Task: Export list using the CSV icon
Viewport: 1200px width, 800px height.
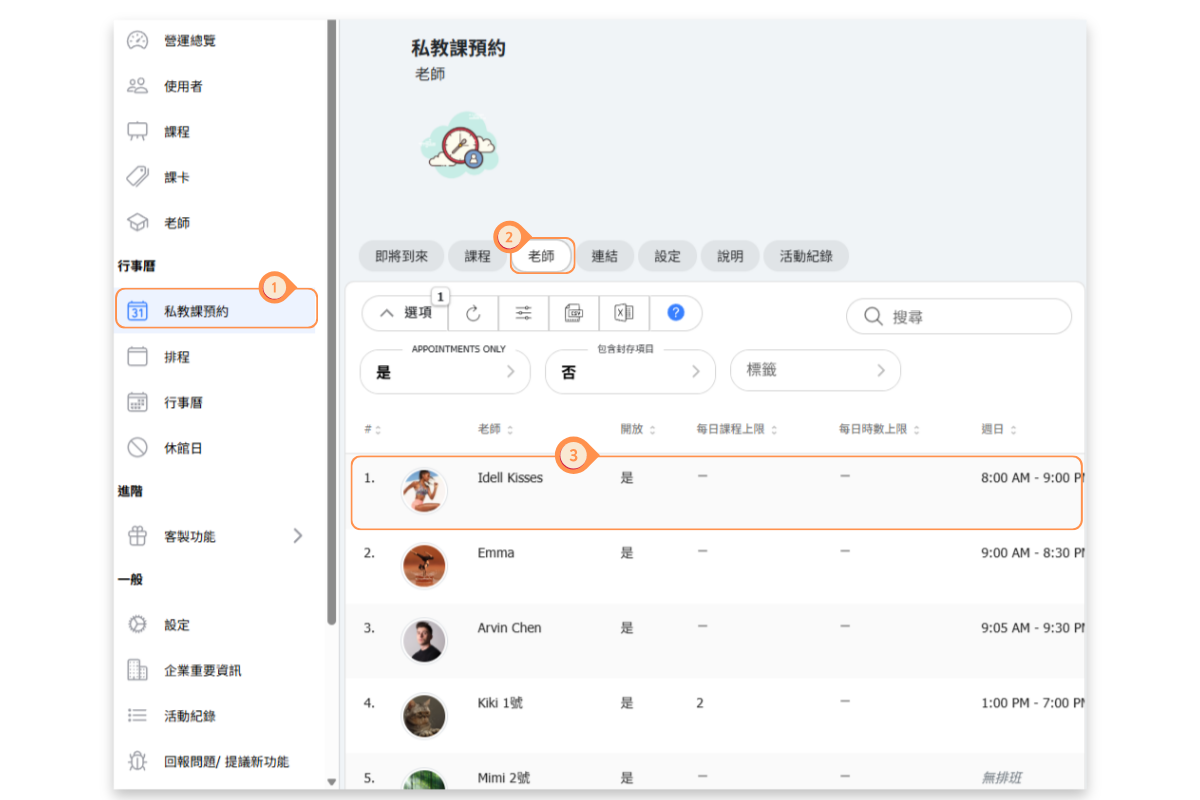Action: [x=574, y=314]
